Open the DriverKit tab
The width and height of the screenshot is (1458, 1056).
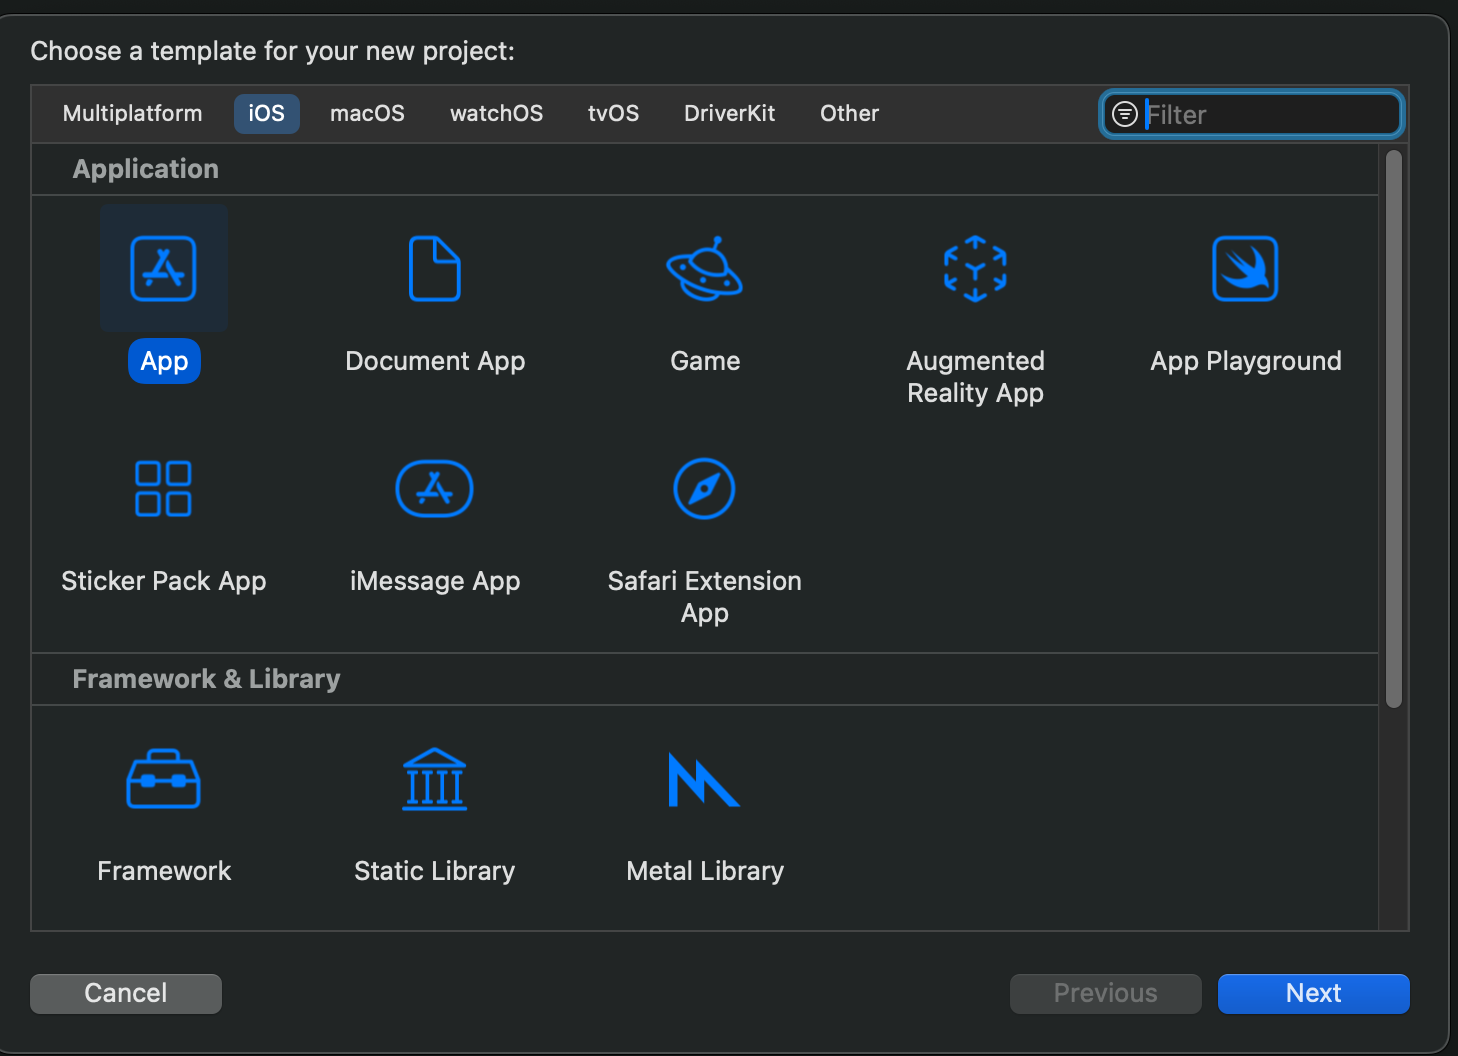tap(730, 113)
